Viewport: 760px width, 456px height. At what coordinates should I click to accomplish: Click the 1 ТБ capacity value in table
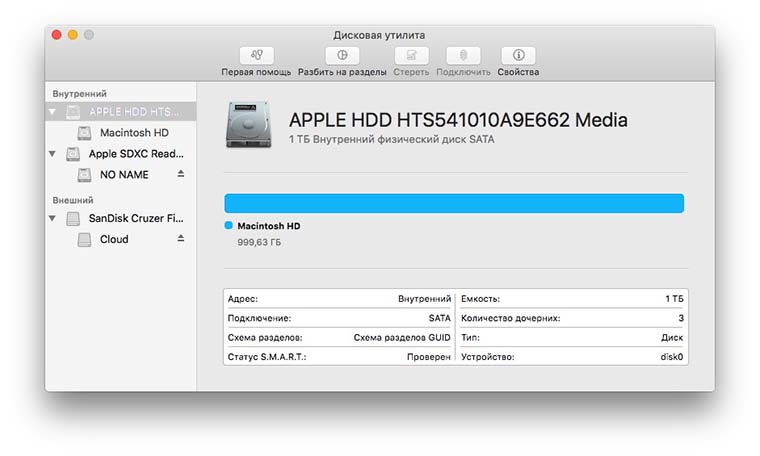click(x=674, y=299)
